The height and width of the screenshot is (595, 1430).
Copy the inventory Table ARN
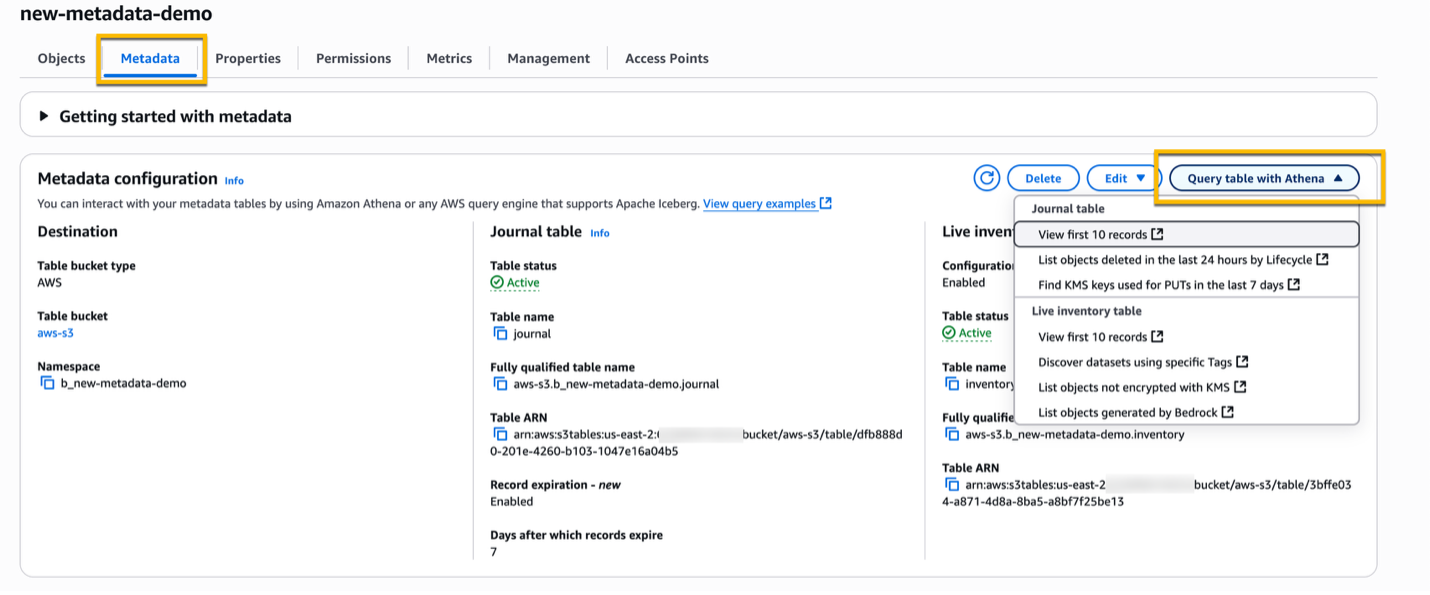click(953, 485)
